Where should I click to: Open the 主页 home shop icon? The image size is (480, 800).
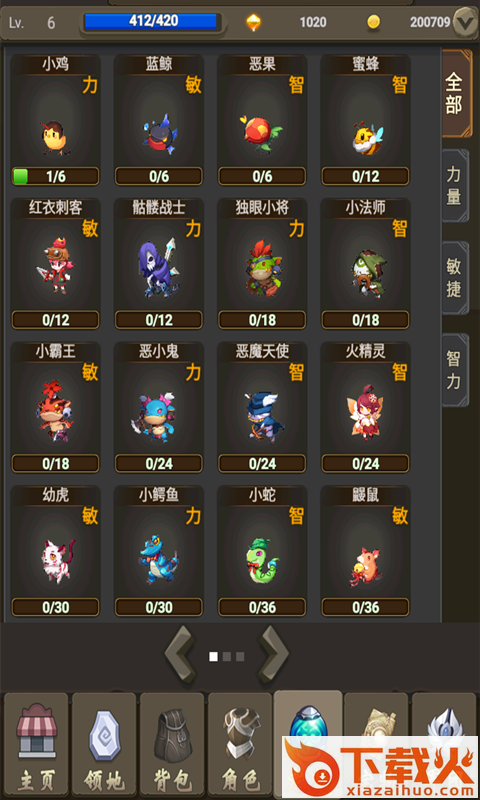(36, 744)
